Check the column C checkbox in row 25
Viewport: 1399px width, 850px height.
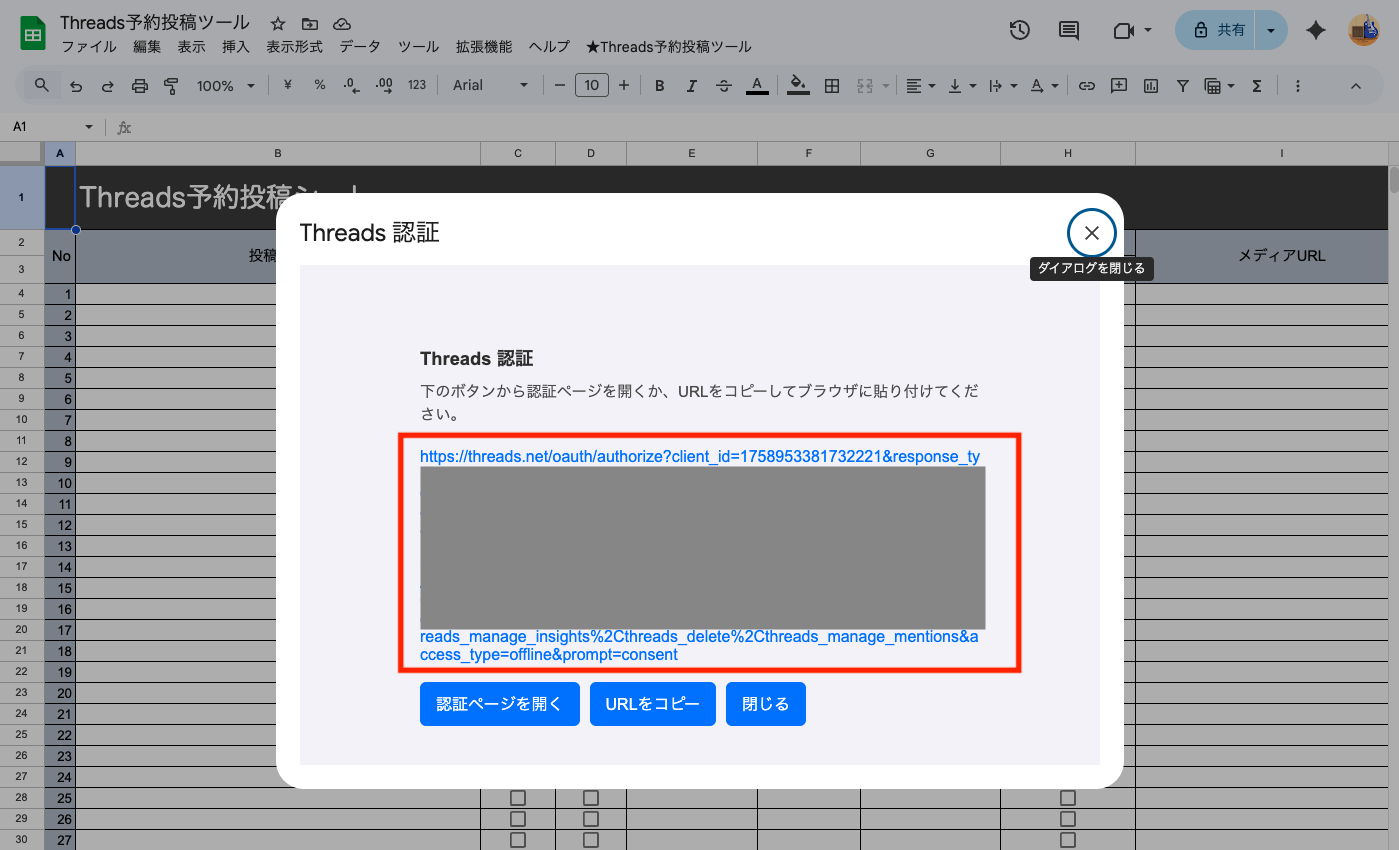tap(518, 798)
